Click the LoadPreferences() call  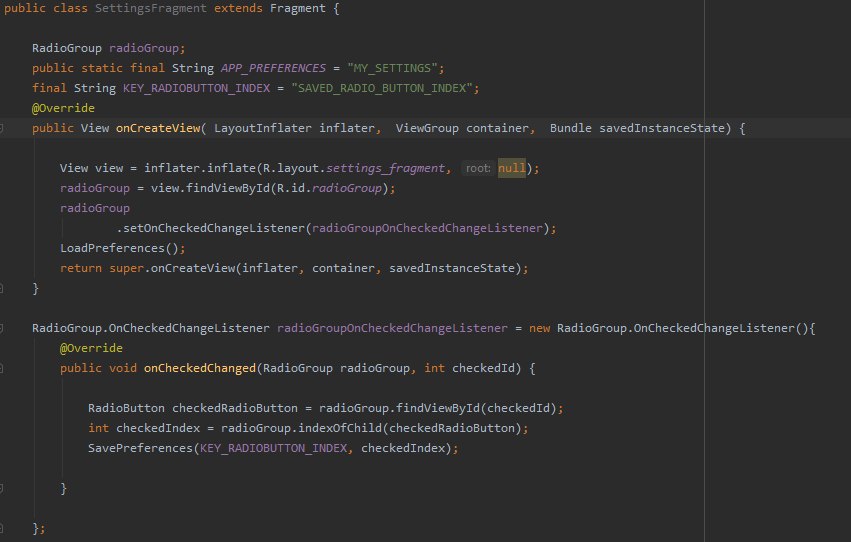(119, 248)
